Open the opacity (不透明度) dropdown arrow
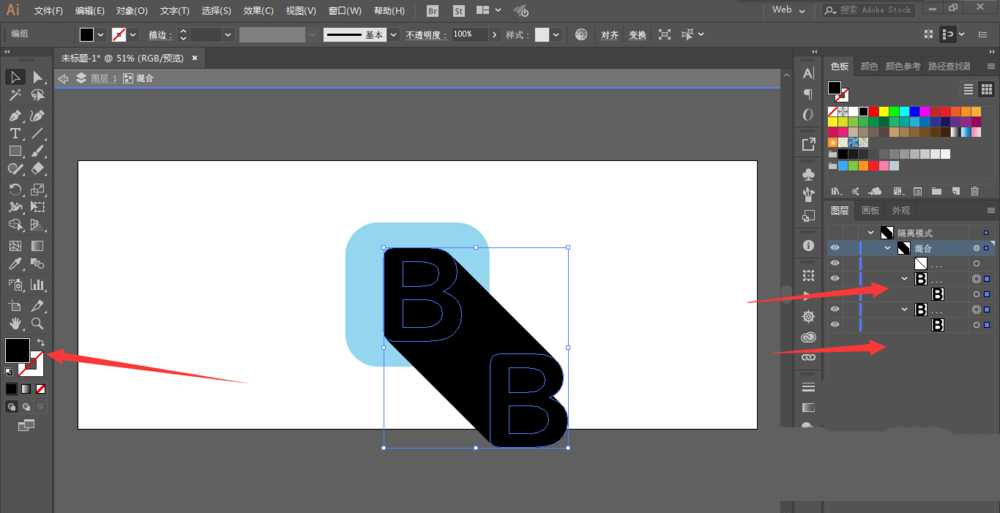The height and width of the screenshot is (513, 1000). pos(496,34)
